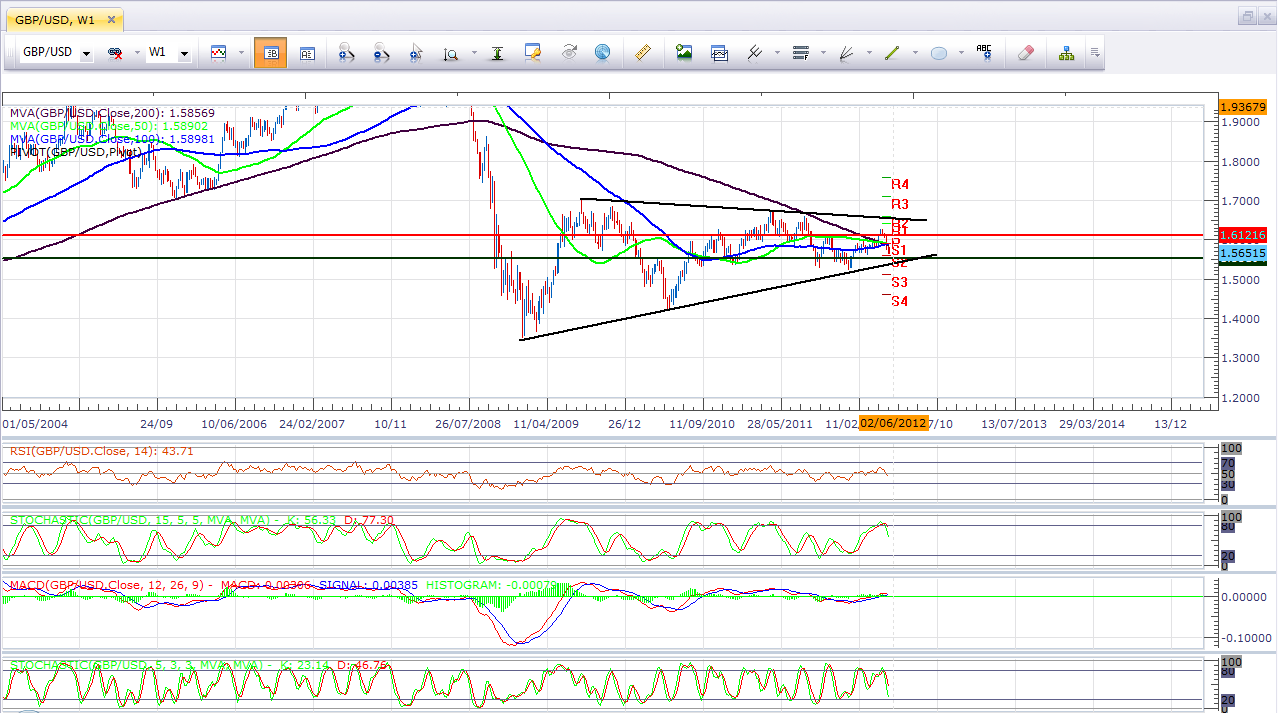Select the Gann fan lines tool
The height and width of the screenshot is (713, 1278).
[846, 53]
